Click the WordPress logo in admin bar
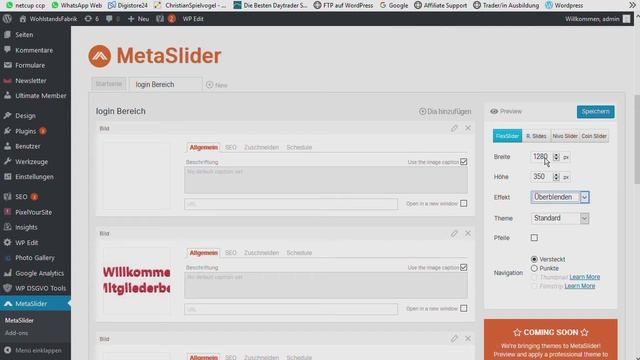 pyautogui.click(x=7, y=19)
